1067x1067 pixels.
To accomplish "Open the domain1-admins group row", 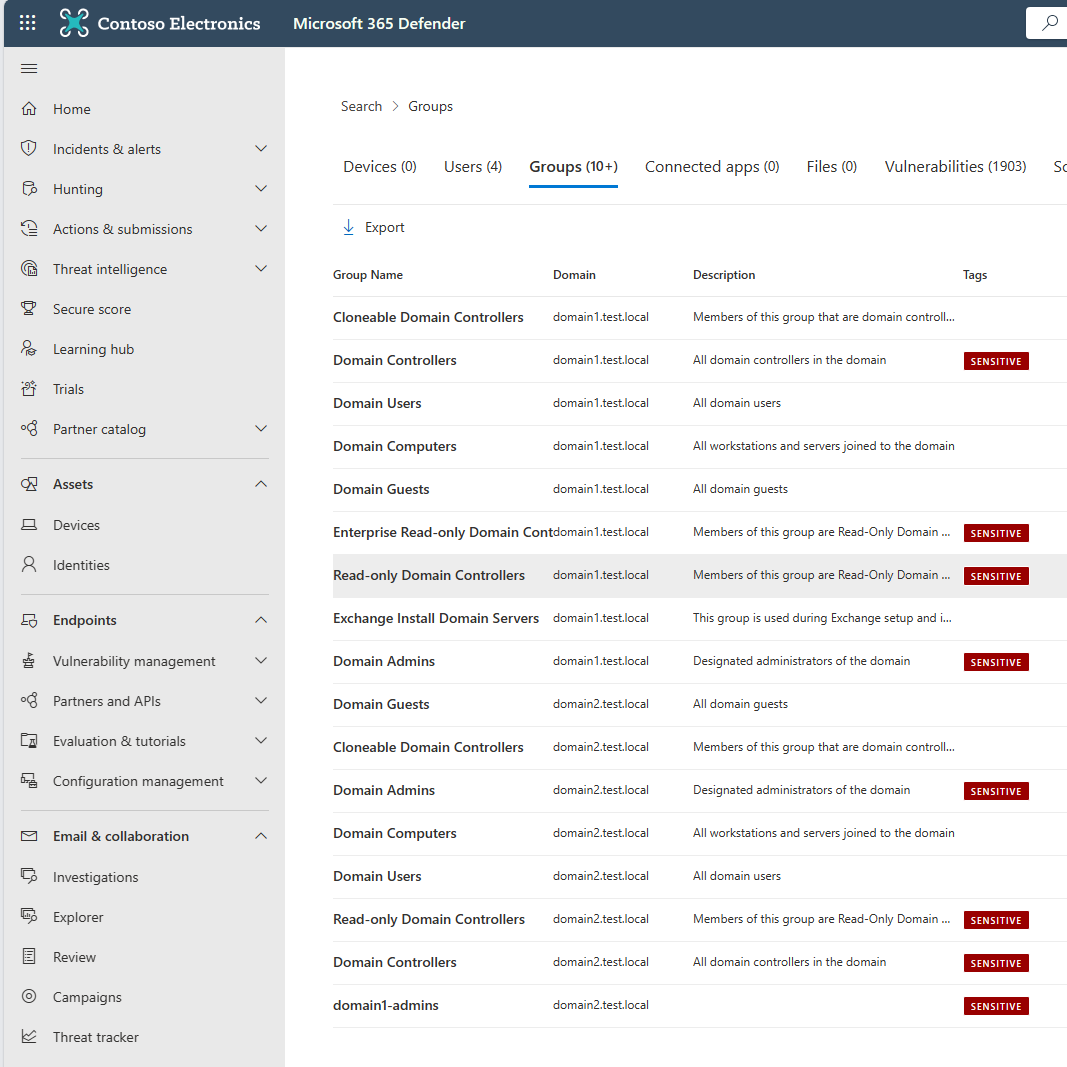I will click(386, 1005).
